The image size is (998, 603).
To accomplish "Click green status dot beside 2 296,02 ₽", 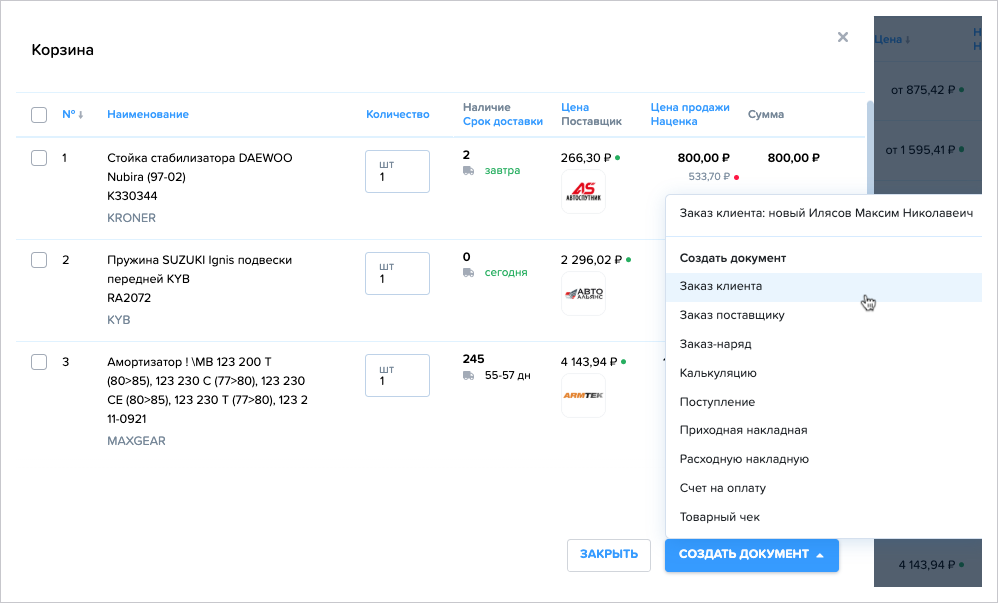I will 628,260.
